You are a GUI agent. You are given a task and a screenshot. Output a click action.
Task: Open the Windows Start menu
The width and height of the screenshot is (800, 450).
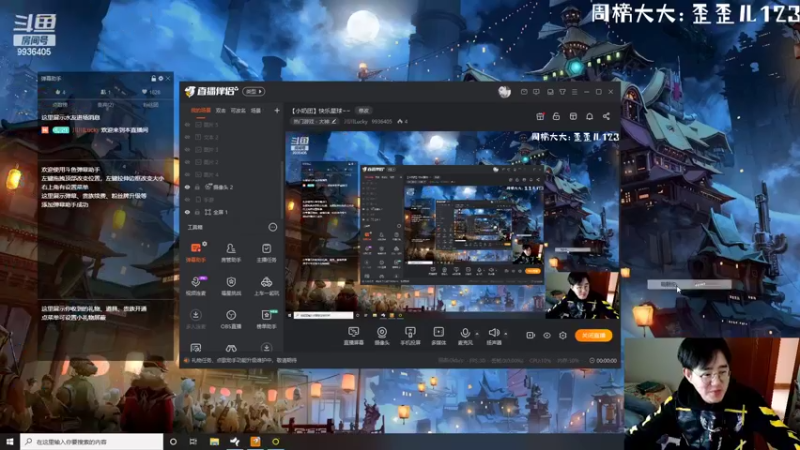pyautogui.click(x=10, y=441)
